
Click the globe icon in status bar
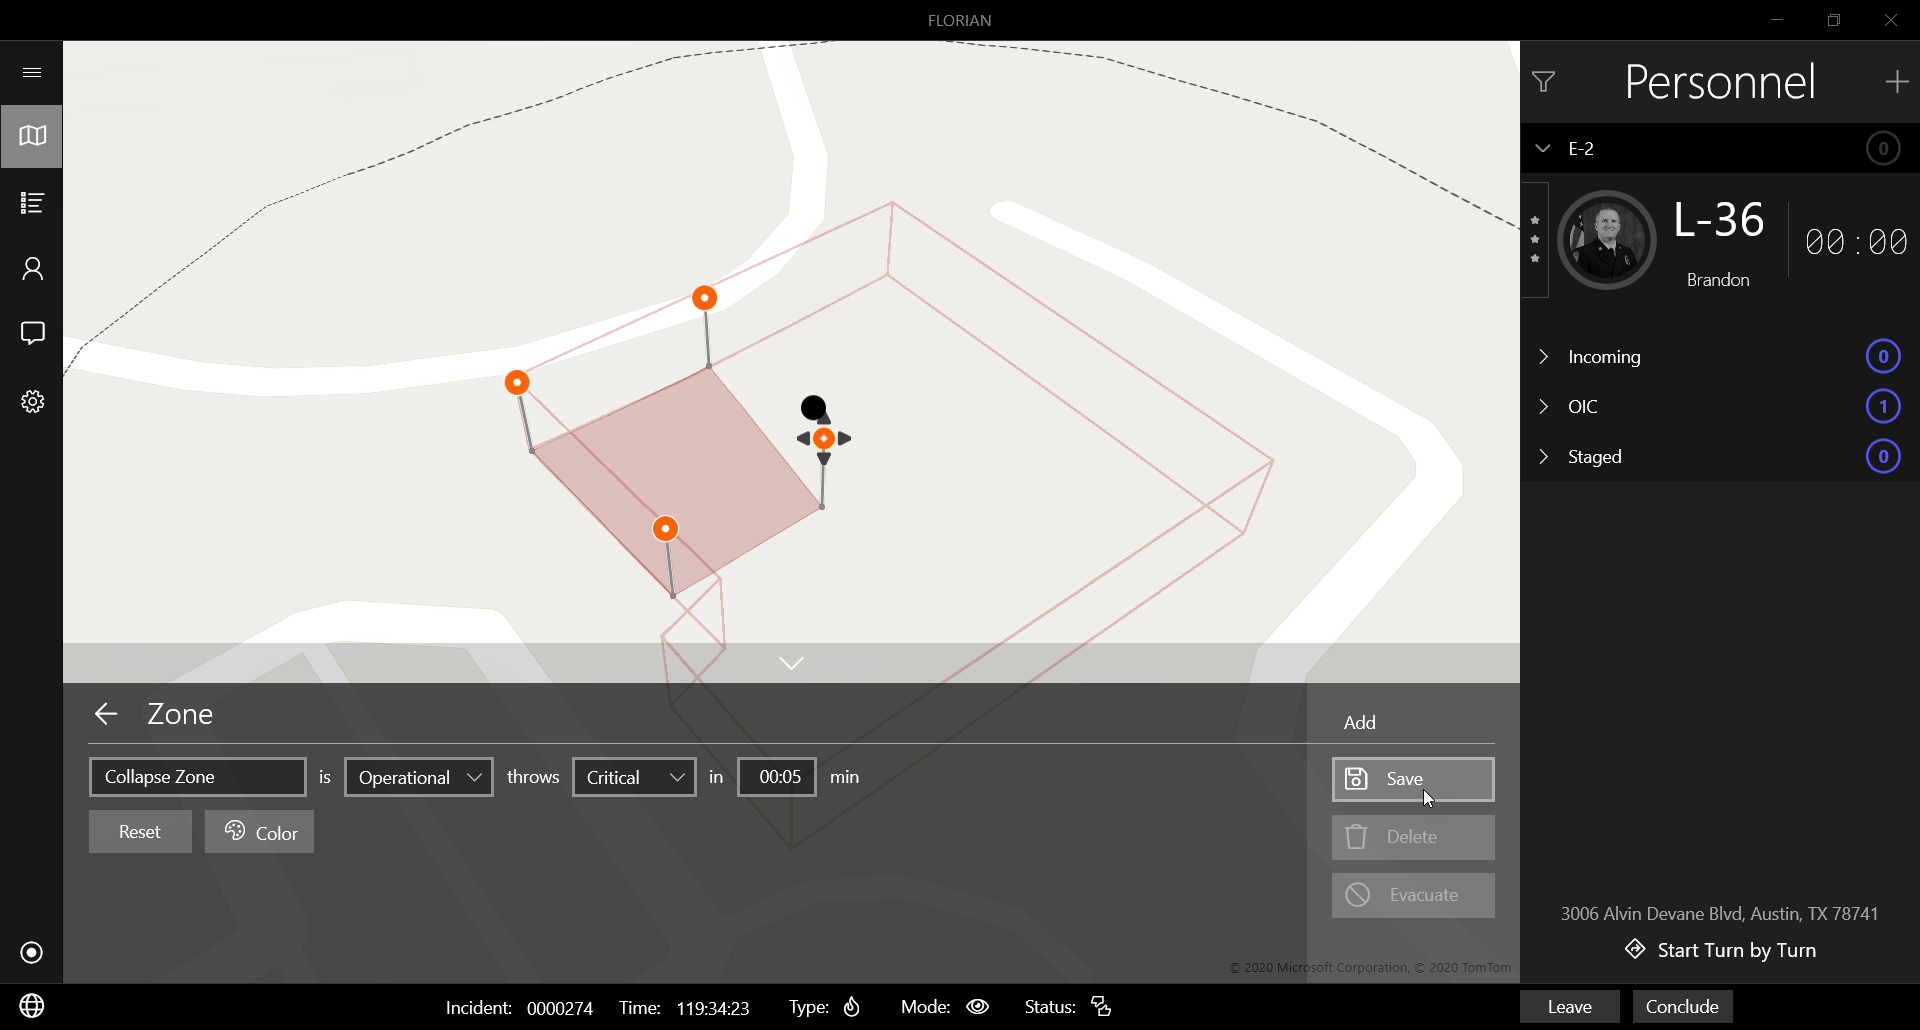32,1006
